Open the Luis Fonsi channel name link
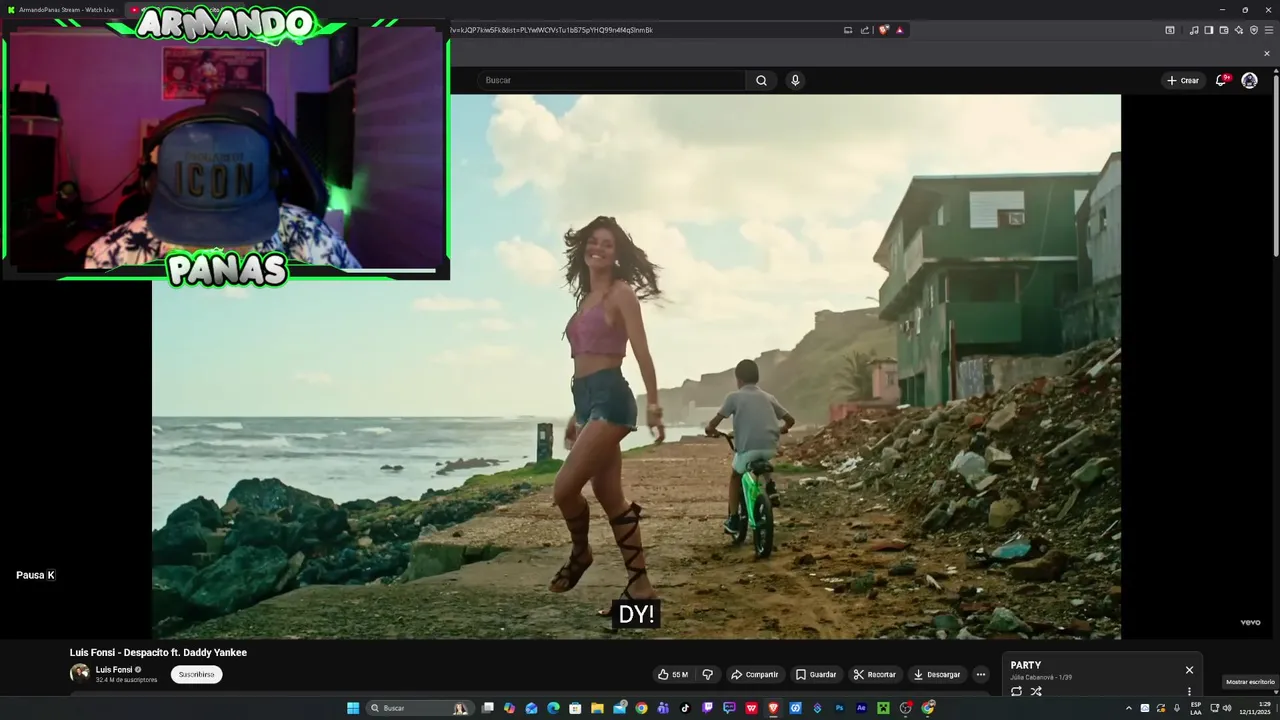This screenshot has width=1280, height=720. [114, 670]
